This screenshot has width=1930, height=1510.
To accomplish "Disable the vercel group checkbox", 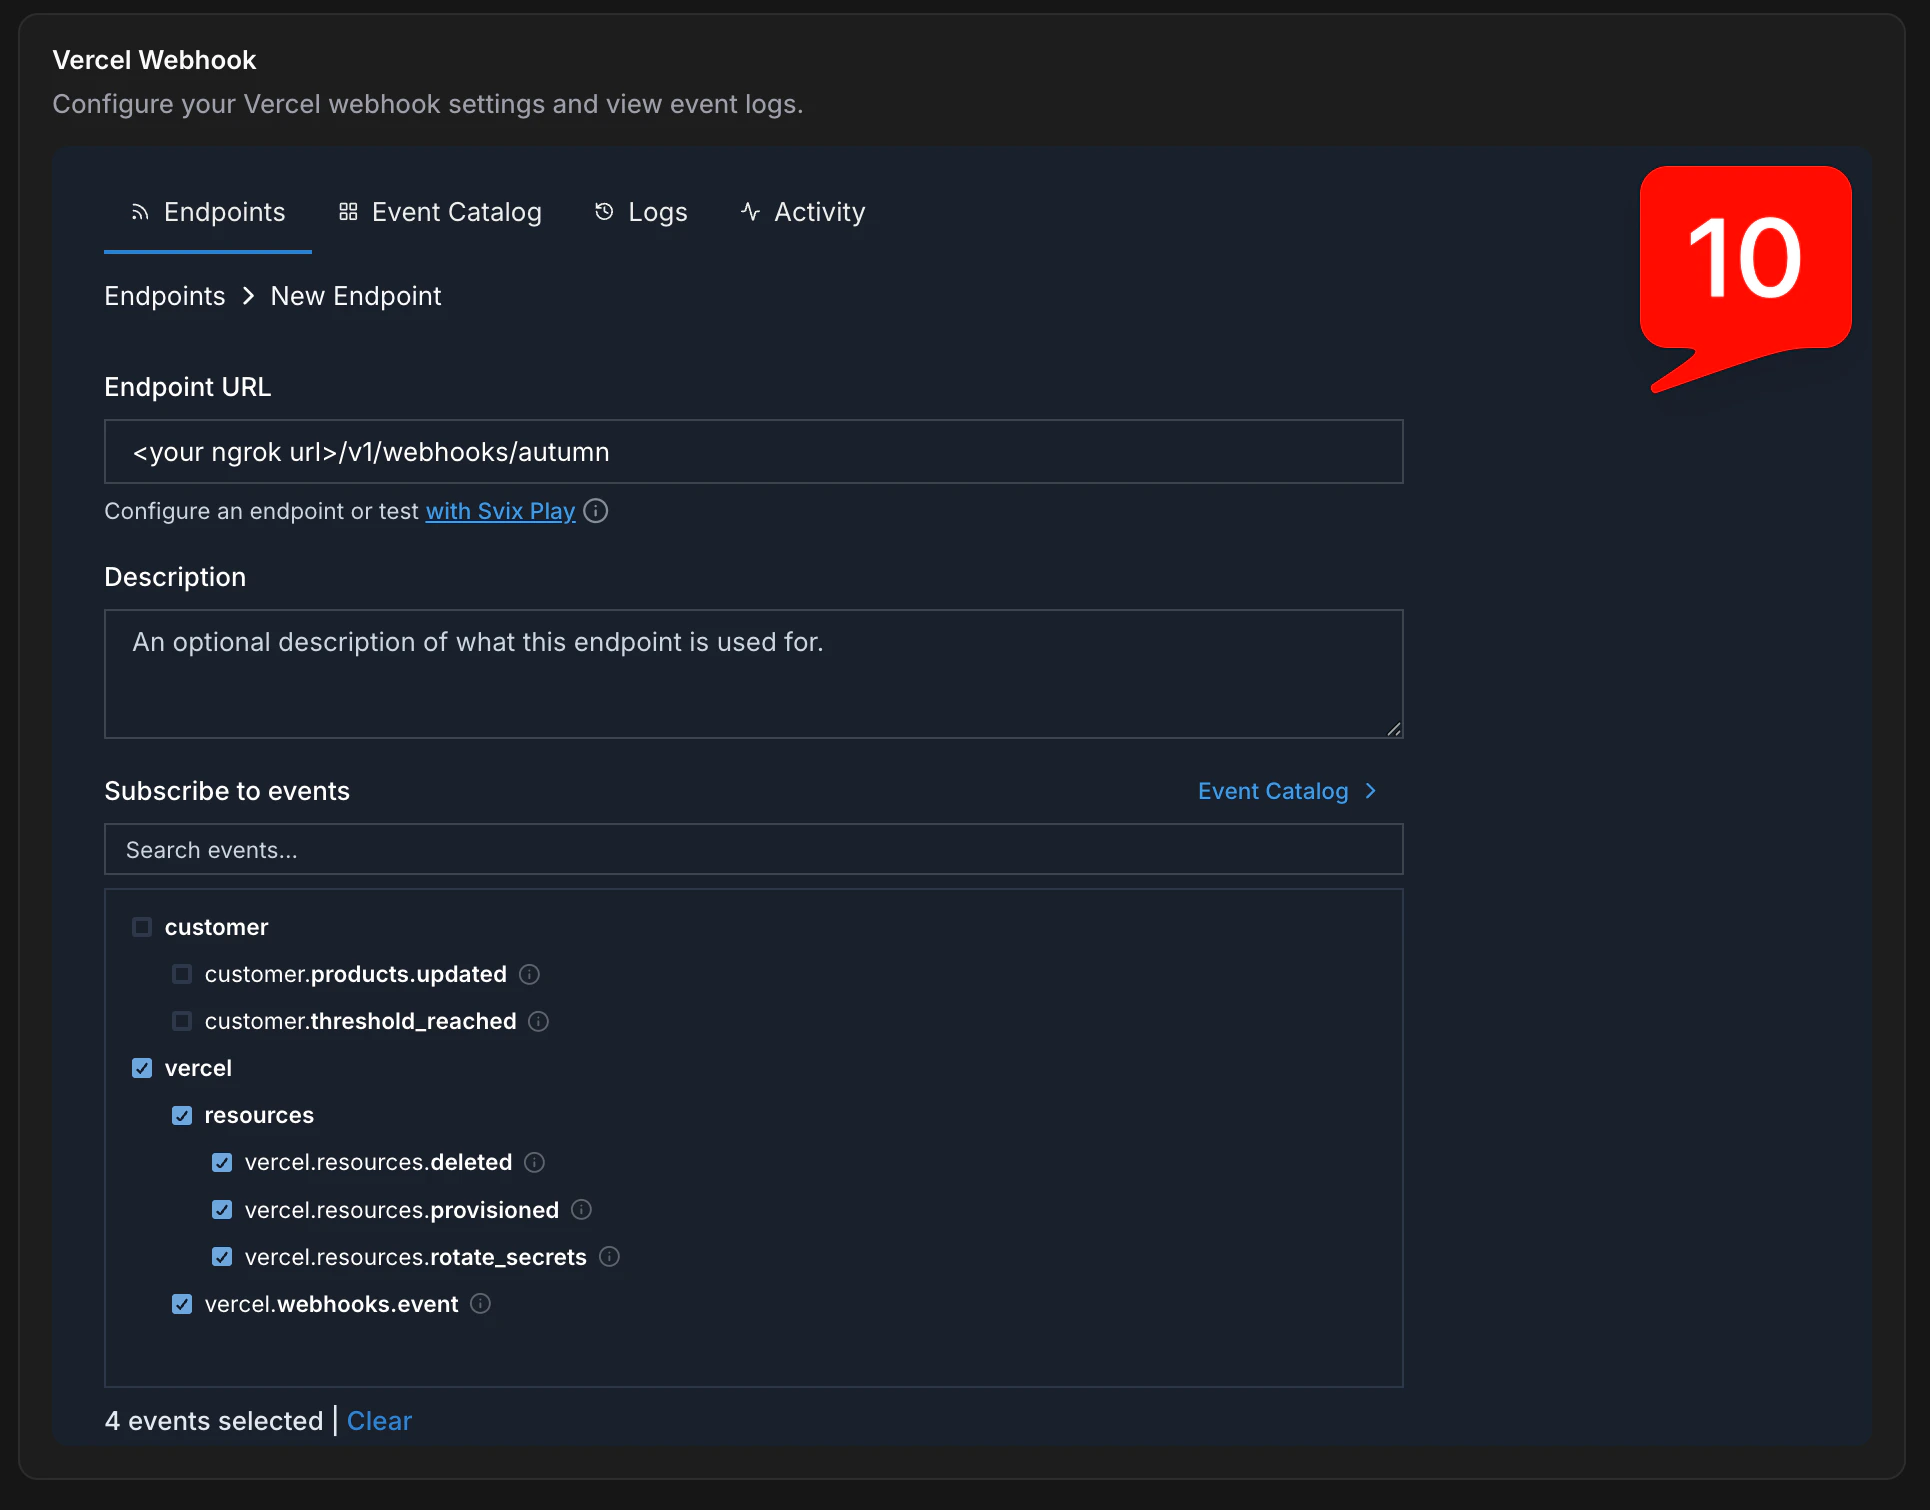I will 142,1067.
